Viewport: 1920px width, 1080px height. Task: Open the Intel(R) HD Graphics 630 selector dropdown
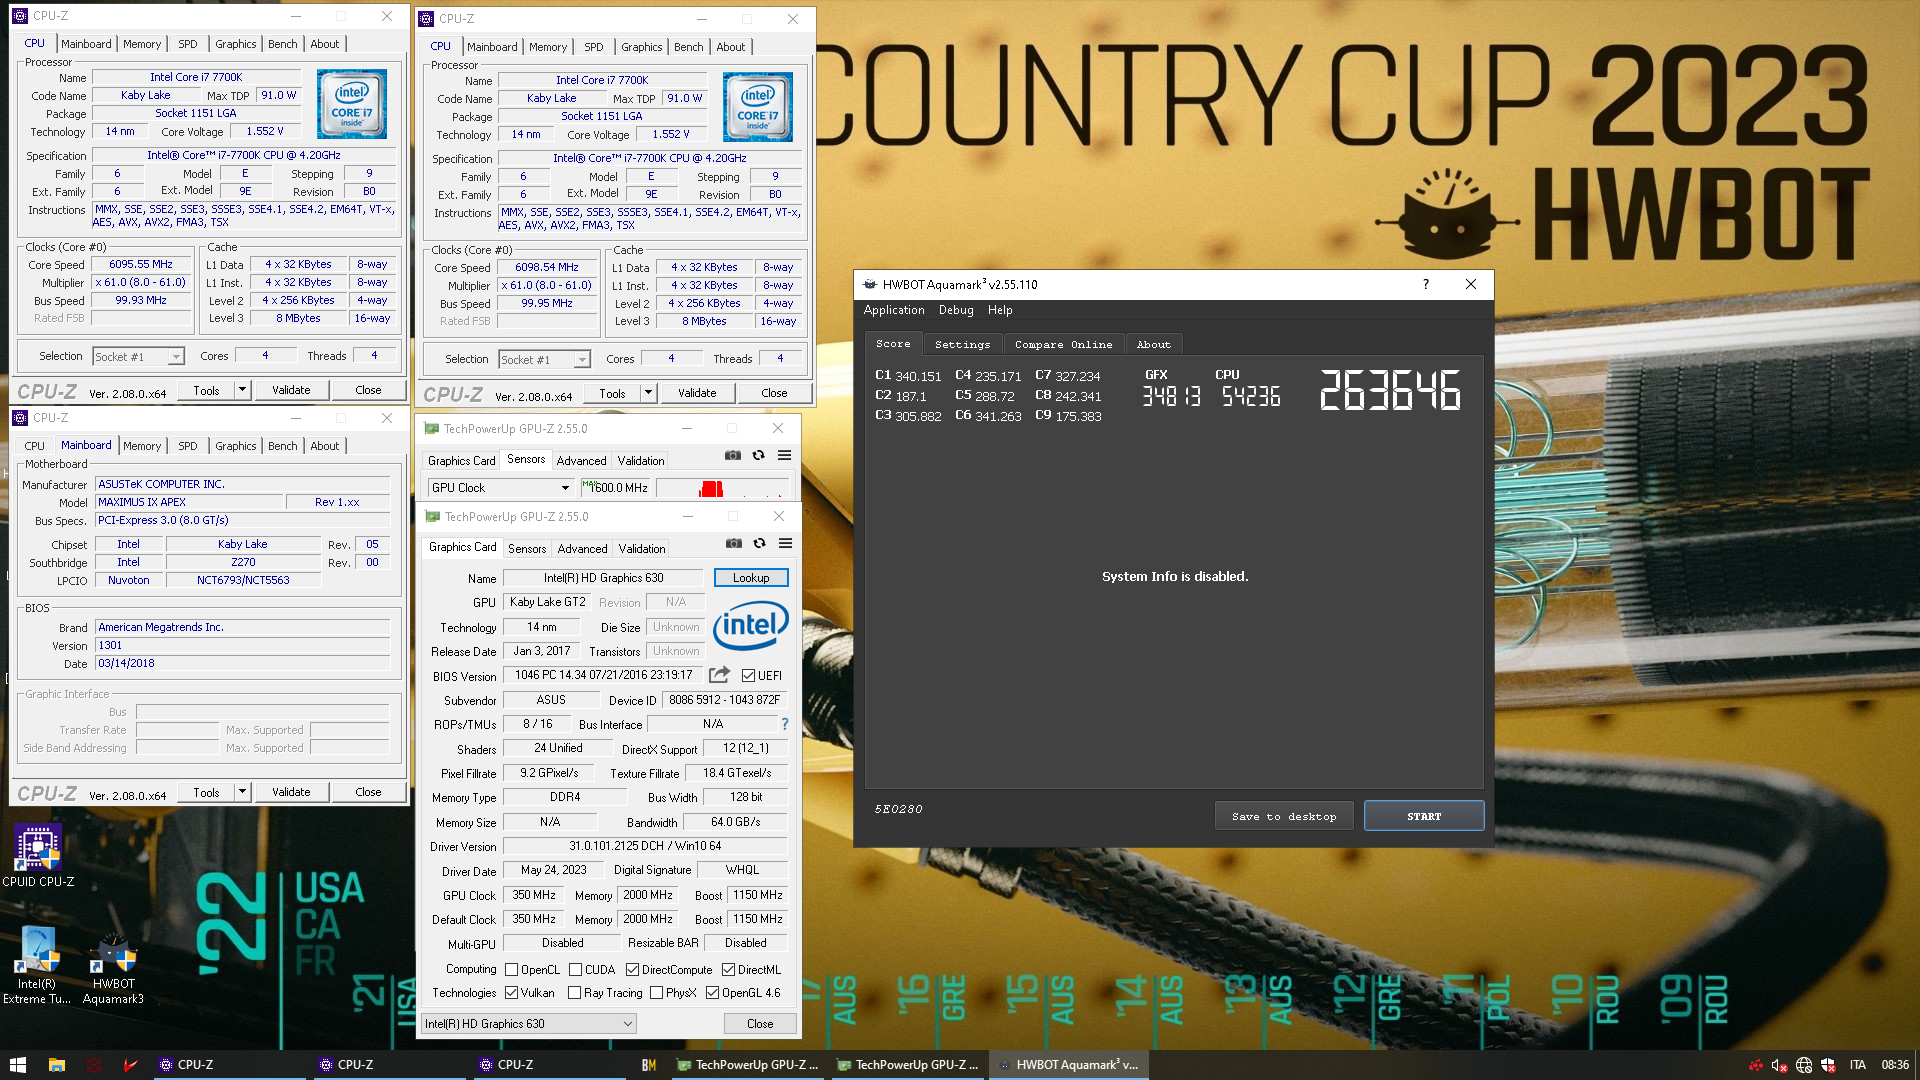tap(529, 1023)
